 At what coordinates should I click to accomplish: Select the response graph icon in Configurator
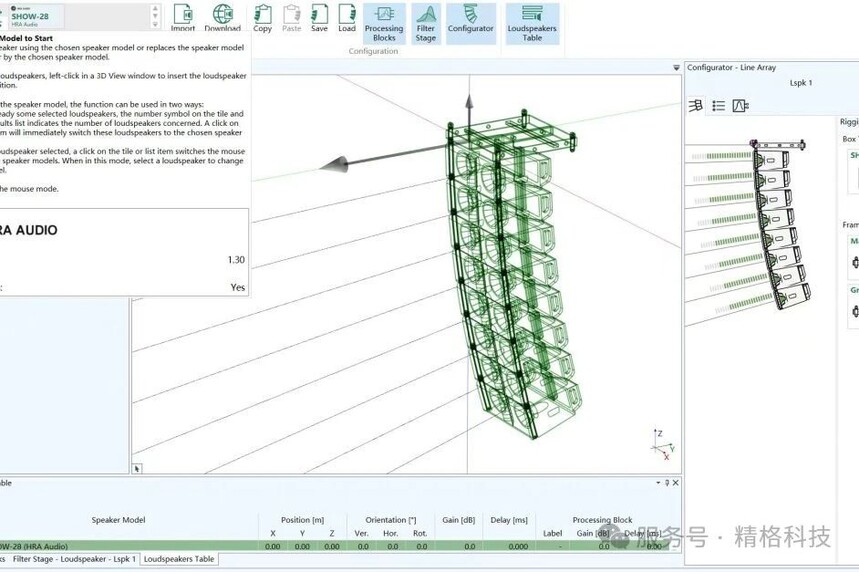[741, 106]
